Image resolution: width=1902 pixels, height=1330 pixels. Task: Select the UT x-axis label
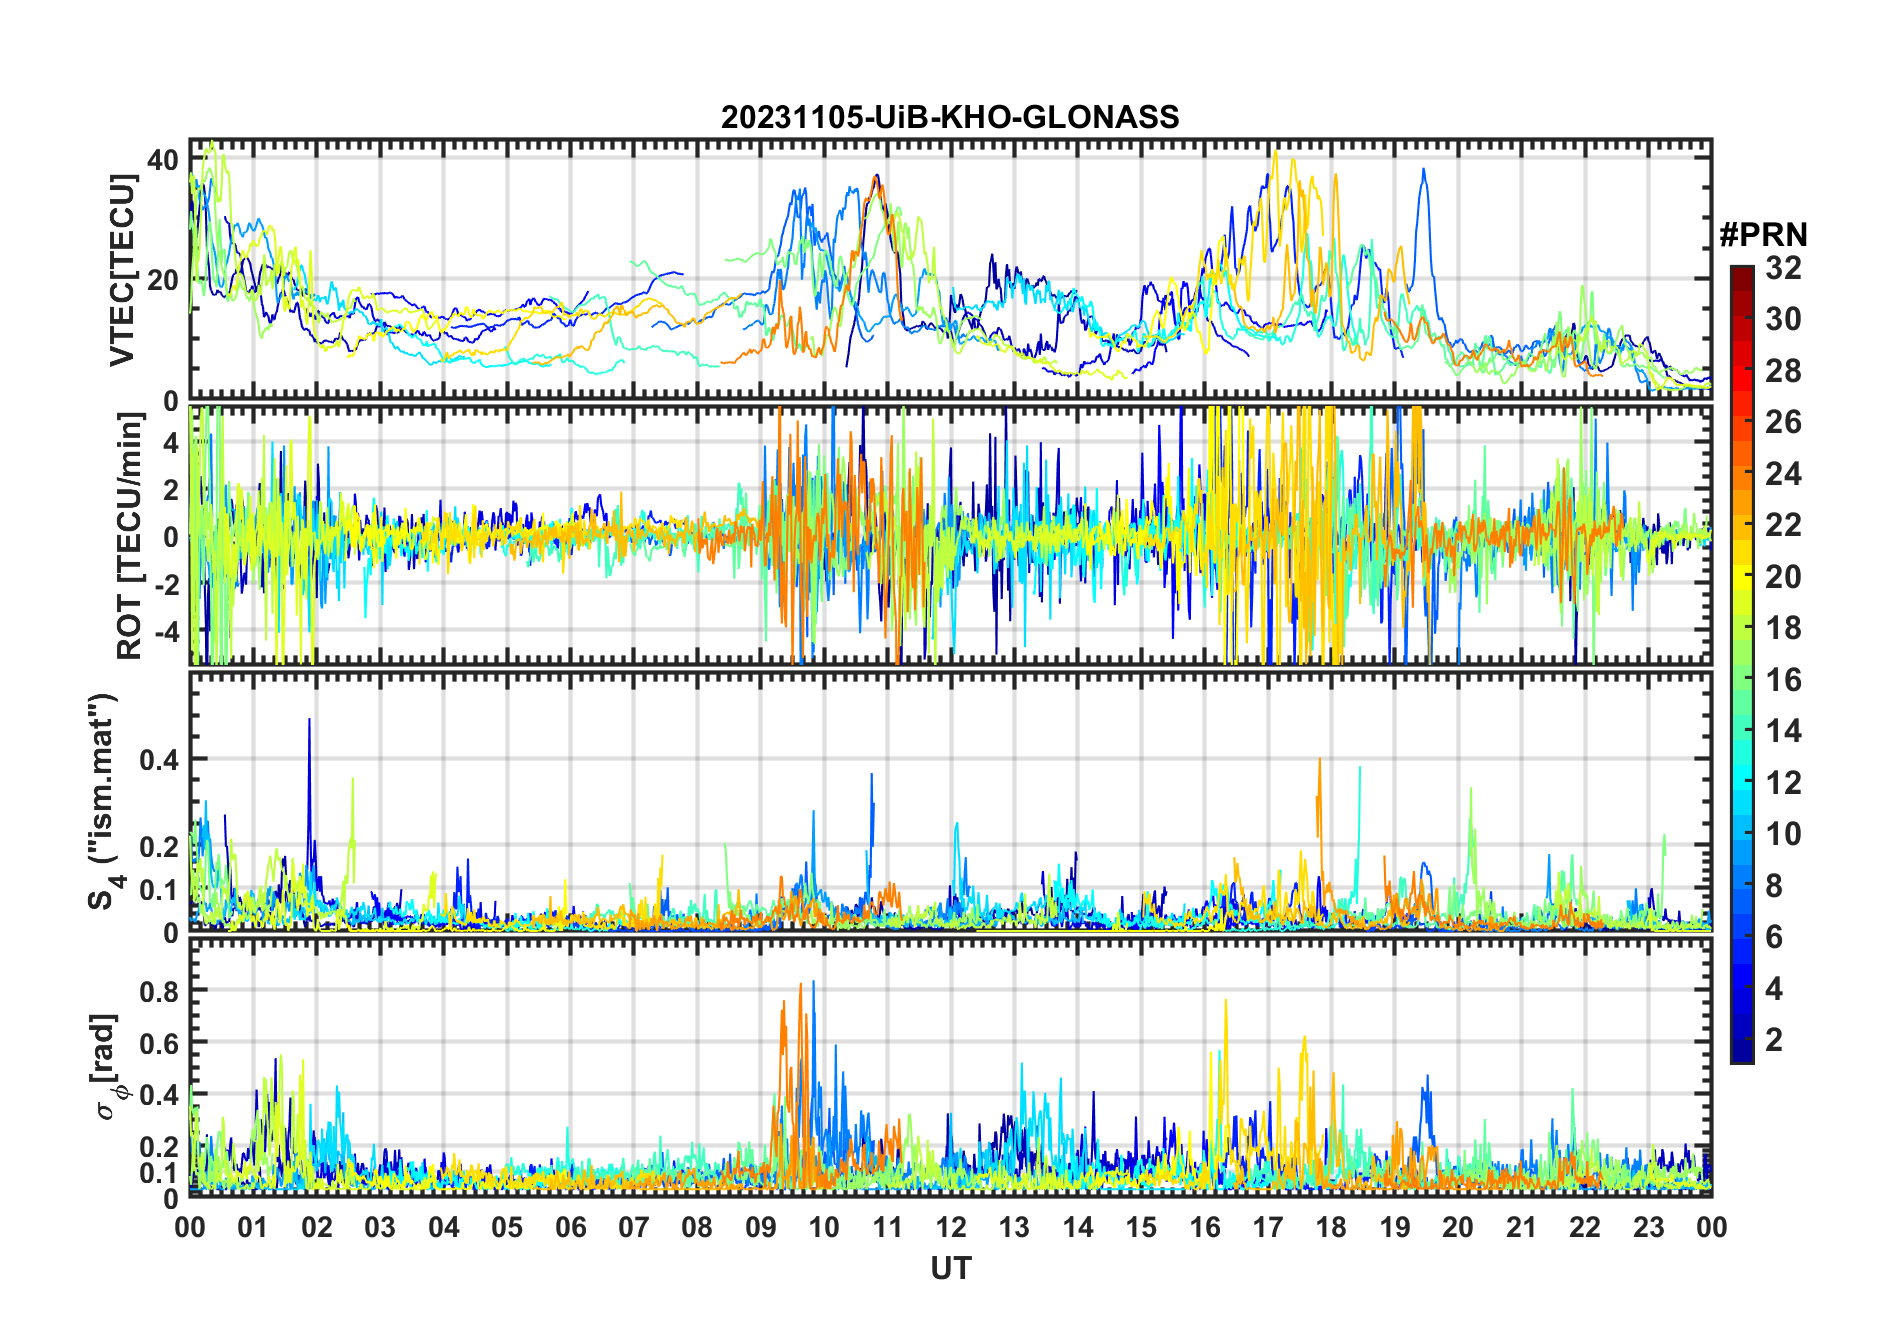coord(951,1269)
